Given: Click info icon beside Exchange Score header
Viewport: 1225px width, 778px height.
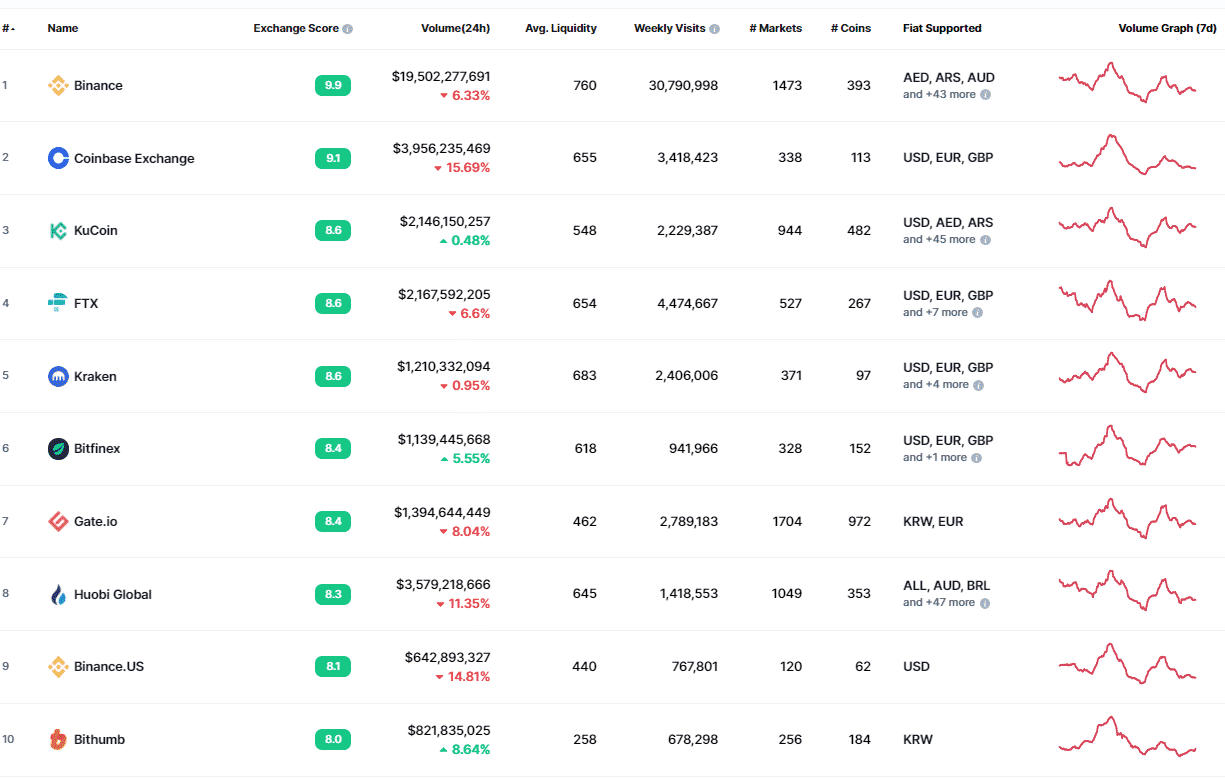Looking at the screenshot, I should pos(348,29).
